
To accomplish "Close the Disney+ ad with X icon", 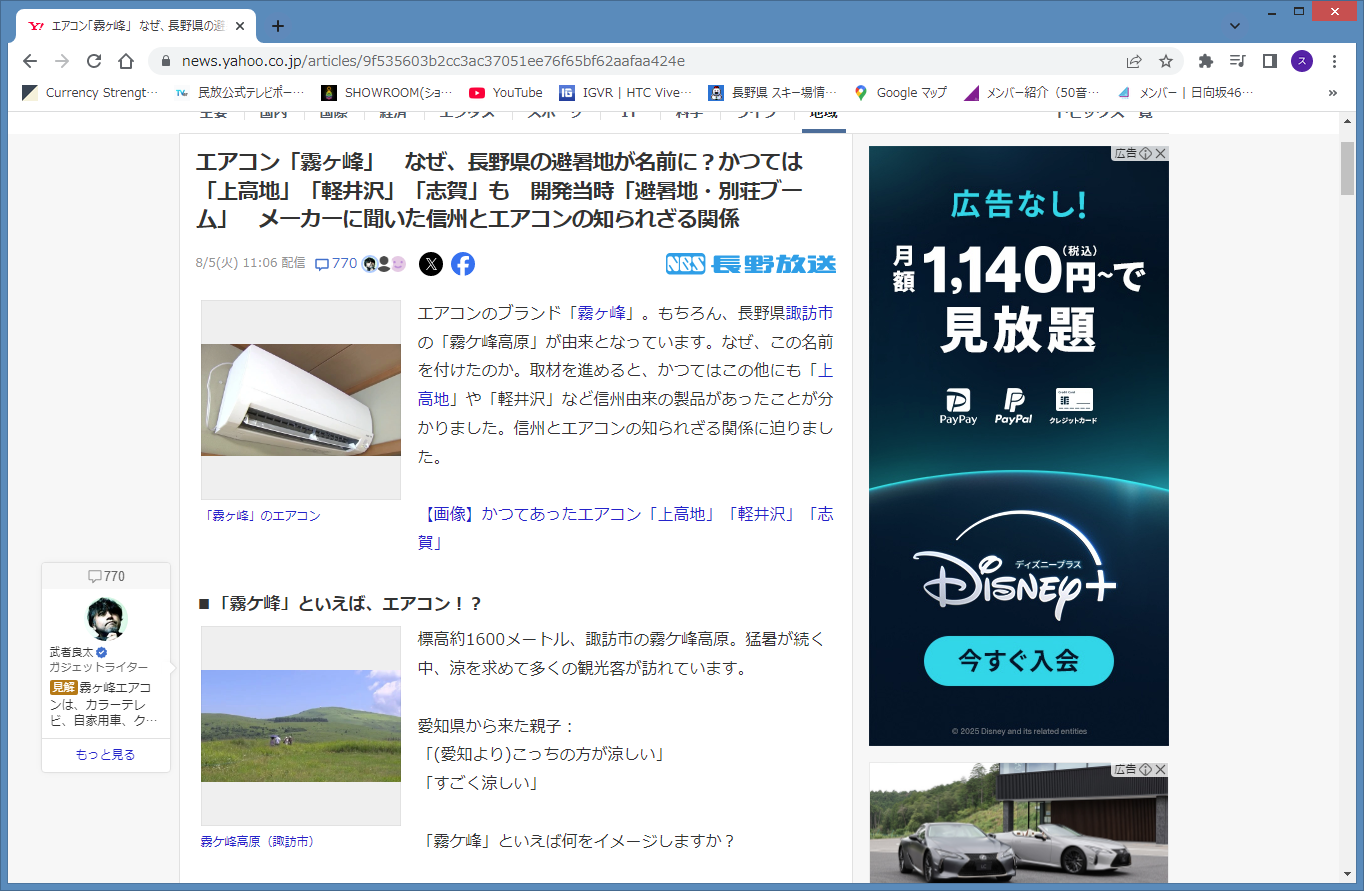I will (1161, 153).
